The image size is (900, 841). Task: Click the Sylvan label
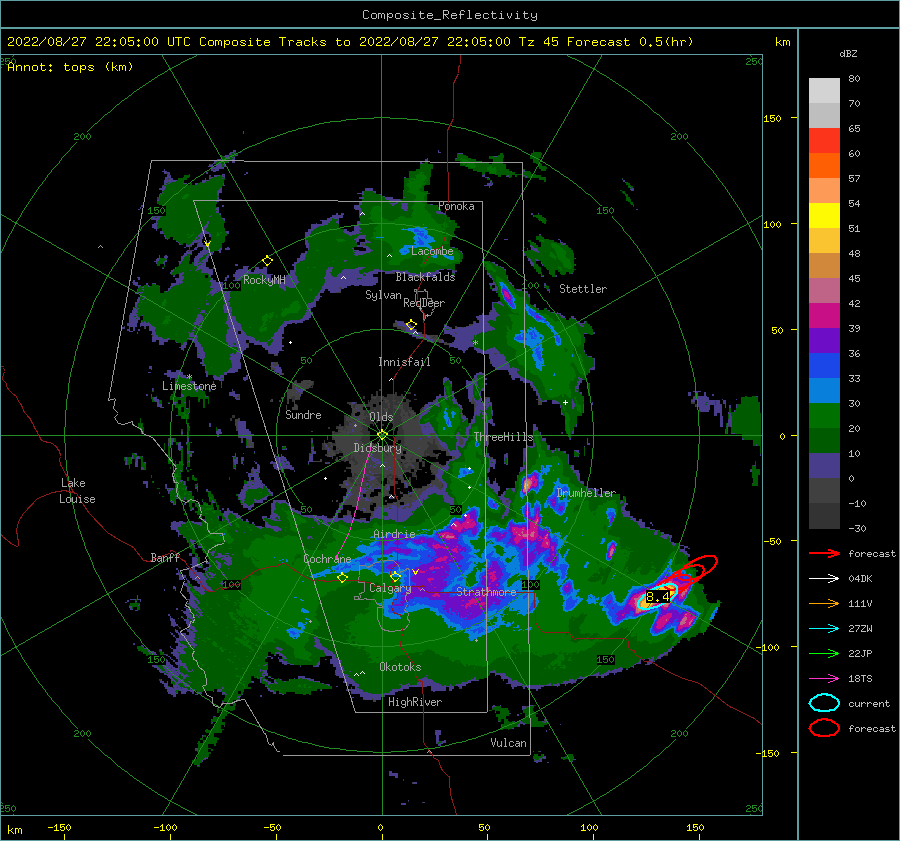point(383,296)
